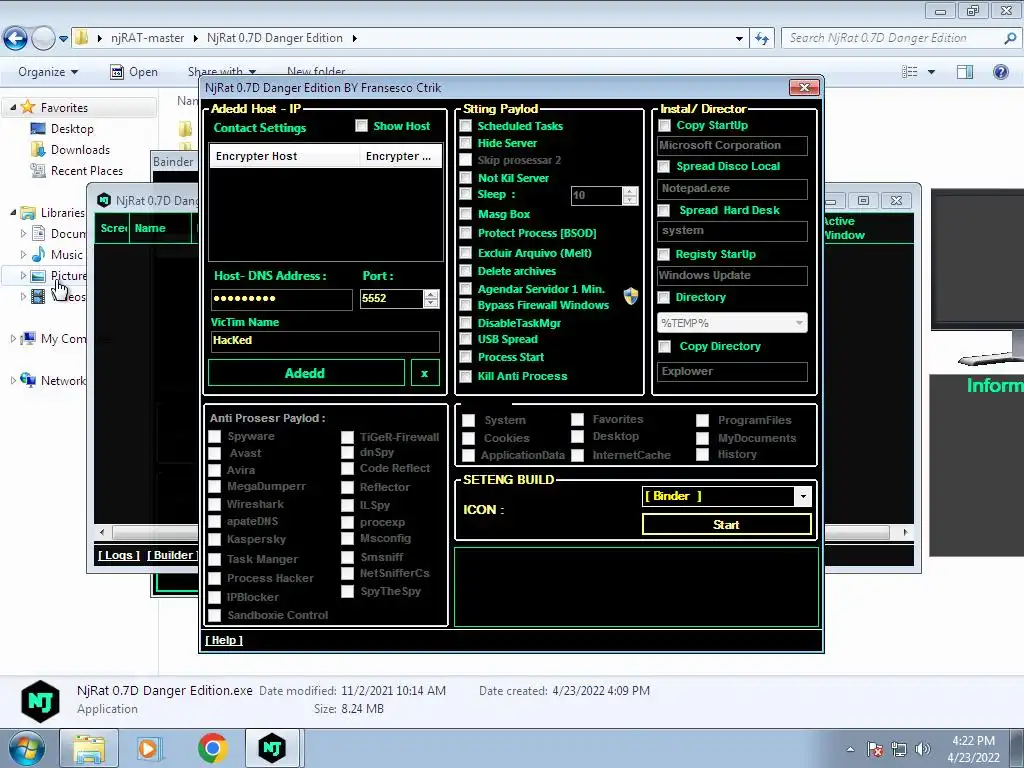Expand the Music library node
Viewport: 1024px width, 768px height.
24,254
